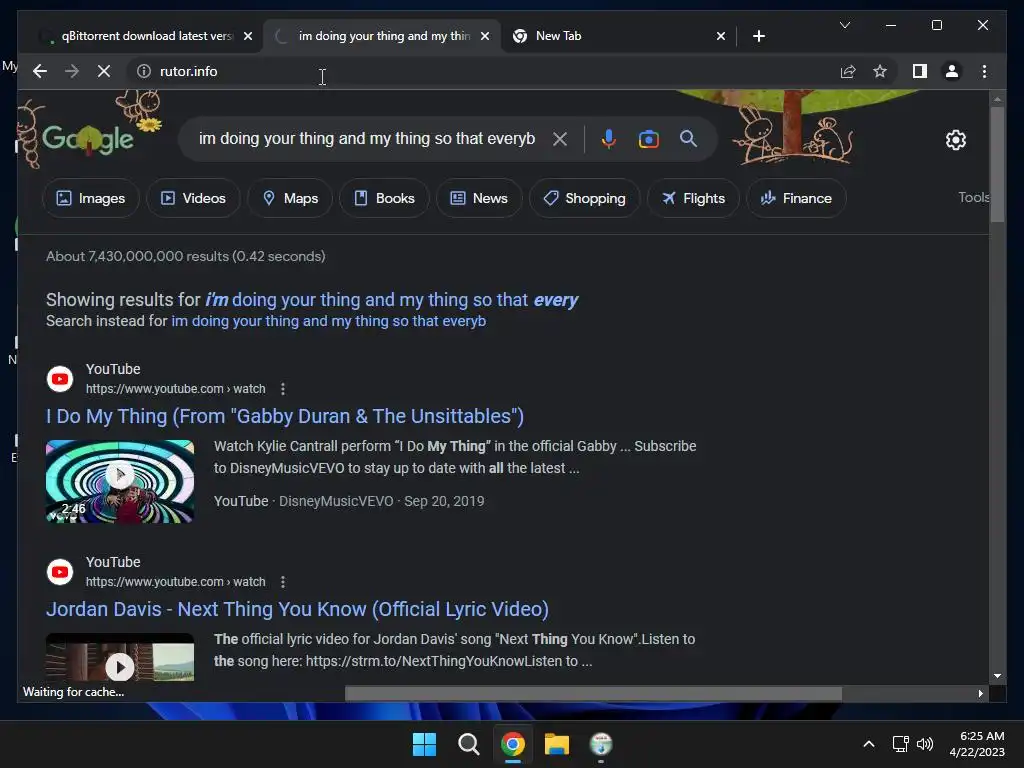Viewport: 1024px width, 768px height.
Task: Click the vertical scrollbar thumb
Action: (997, 165)
